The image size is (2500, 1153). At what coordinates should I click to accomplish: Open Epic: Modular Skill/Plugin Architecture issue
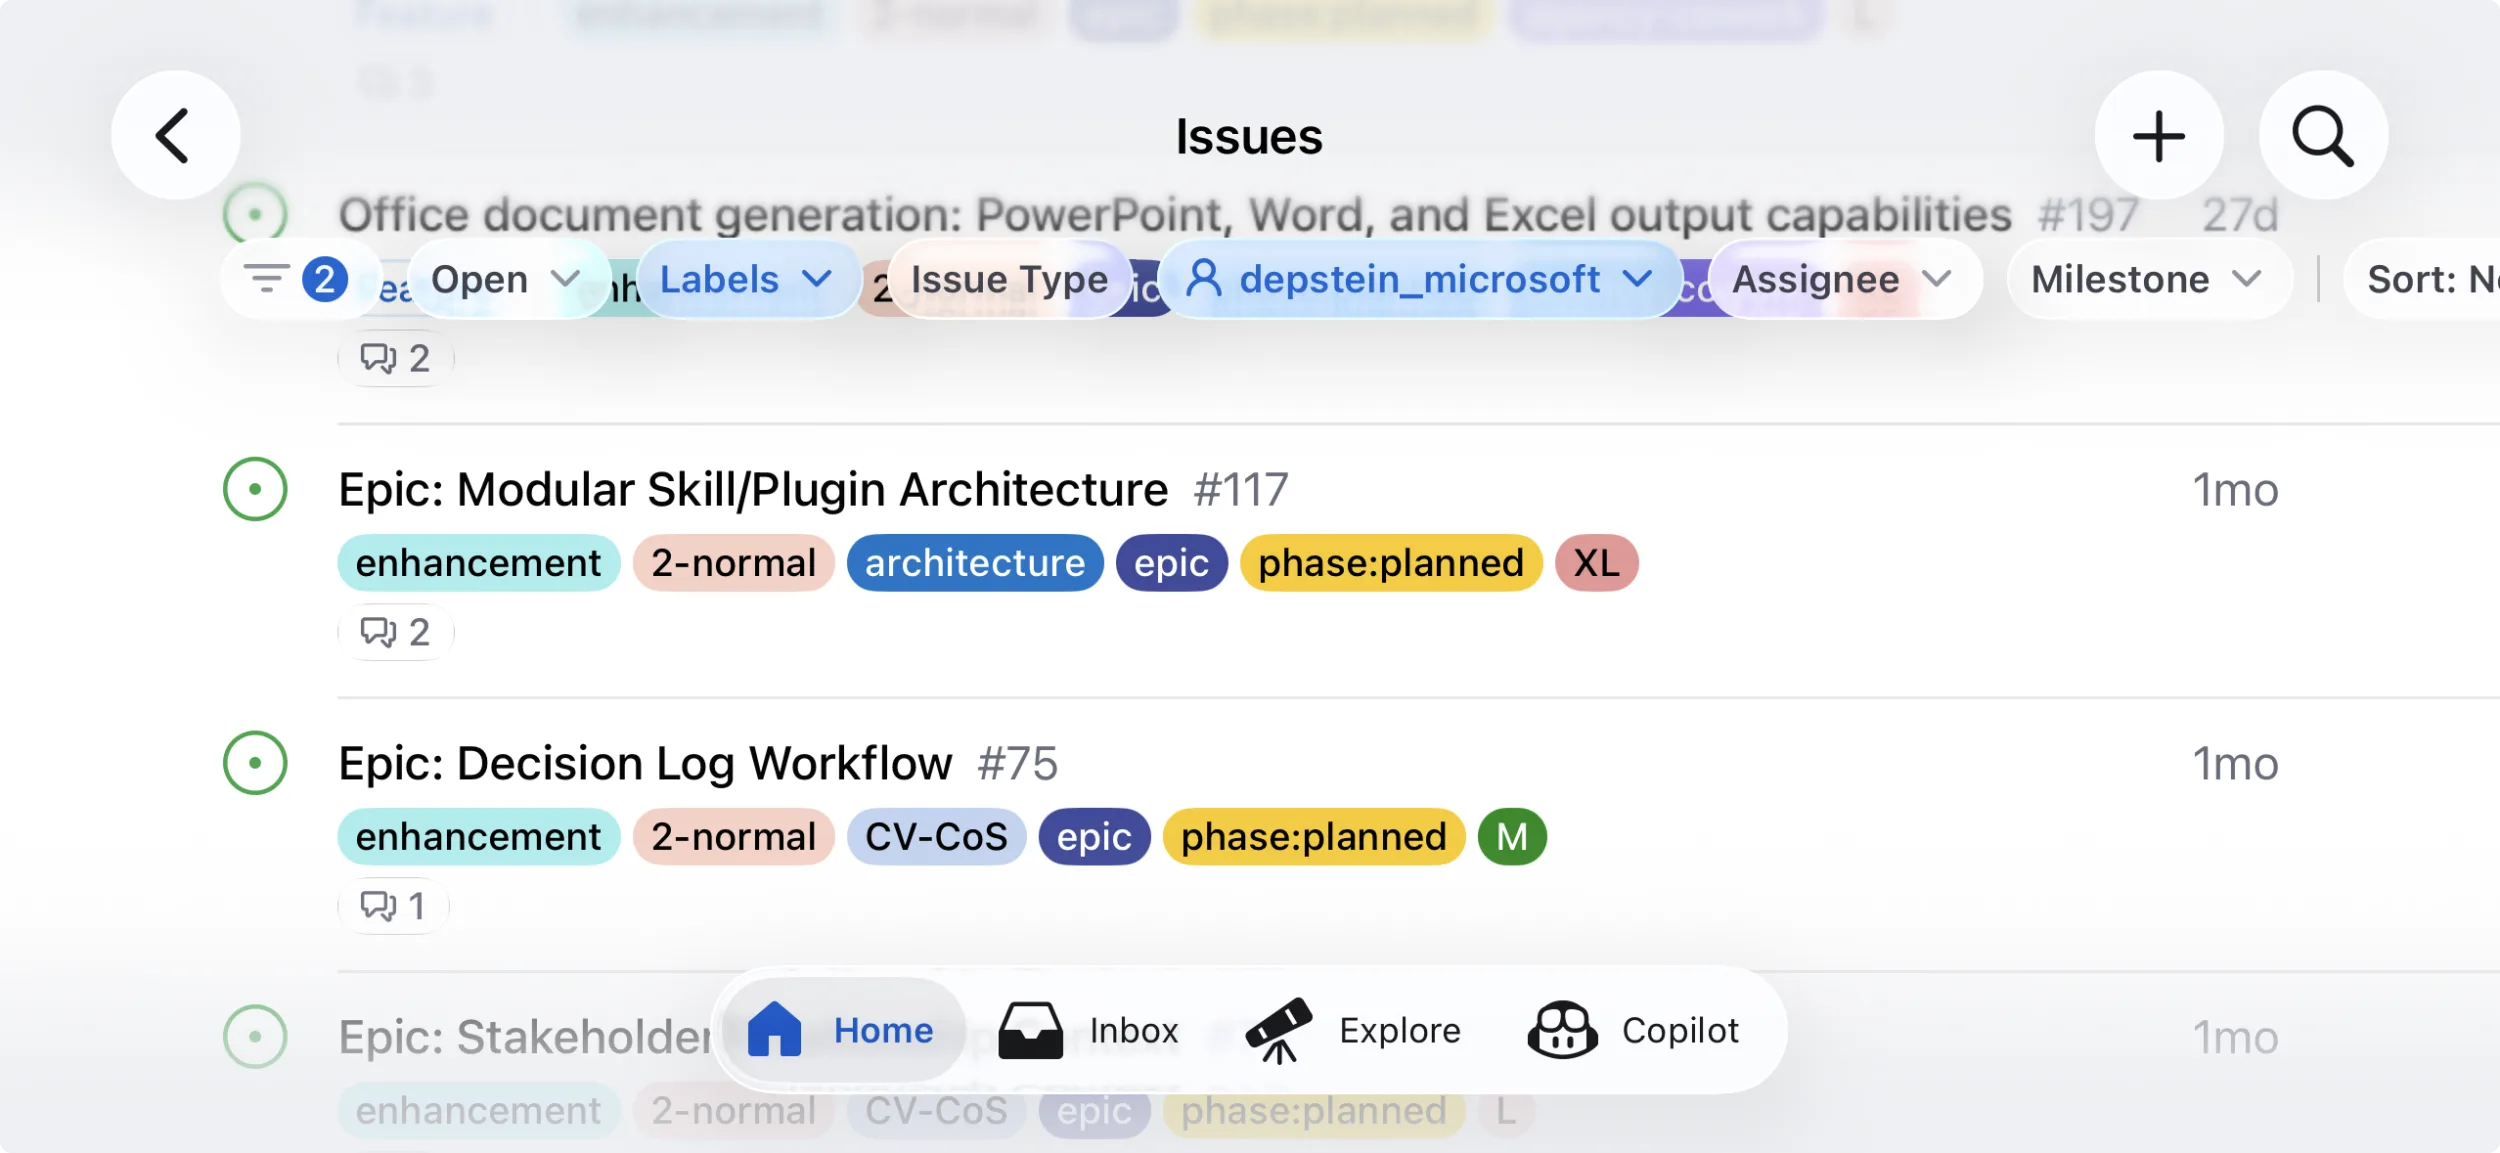click(x=753, y=490)
